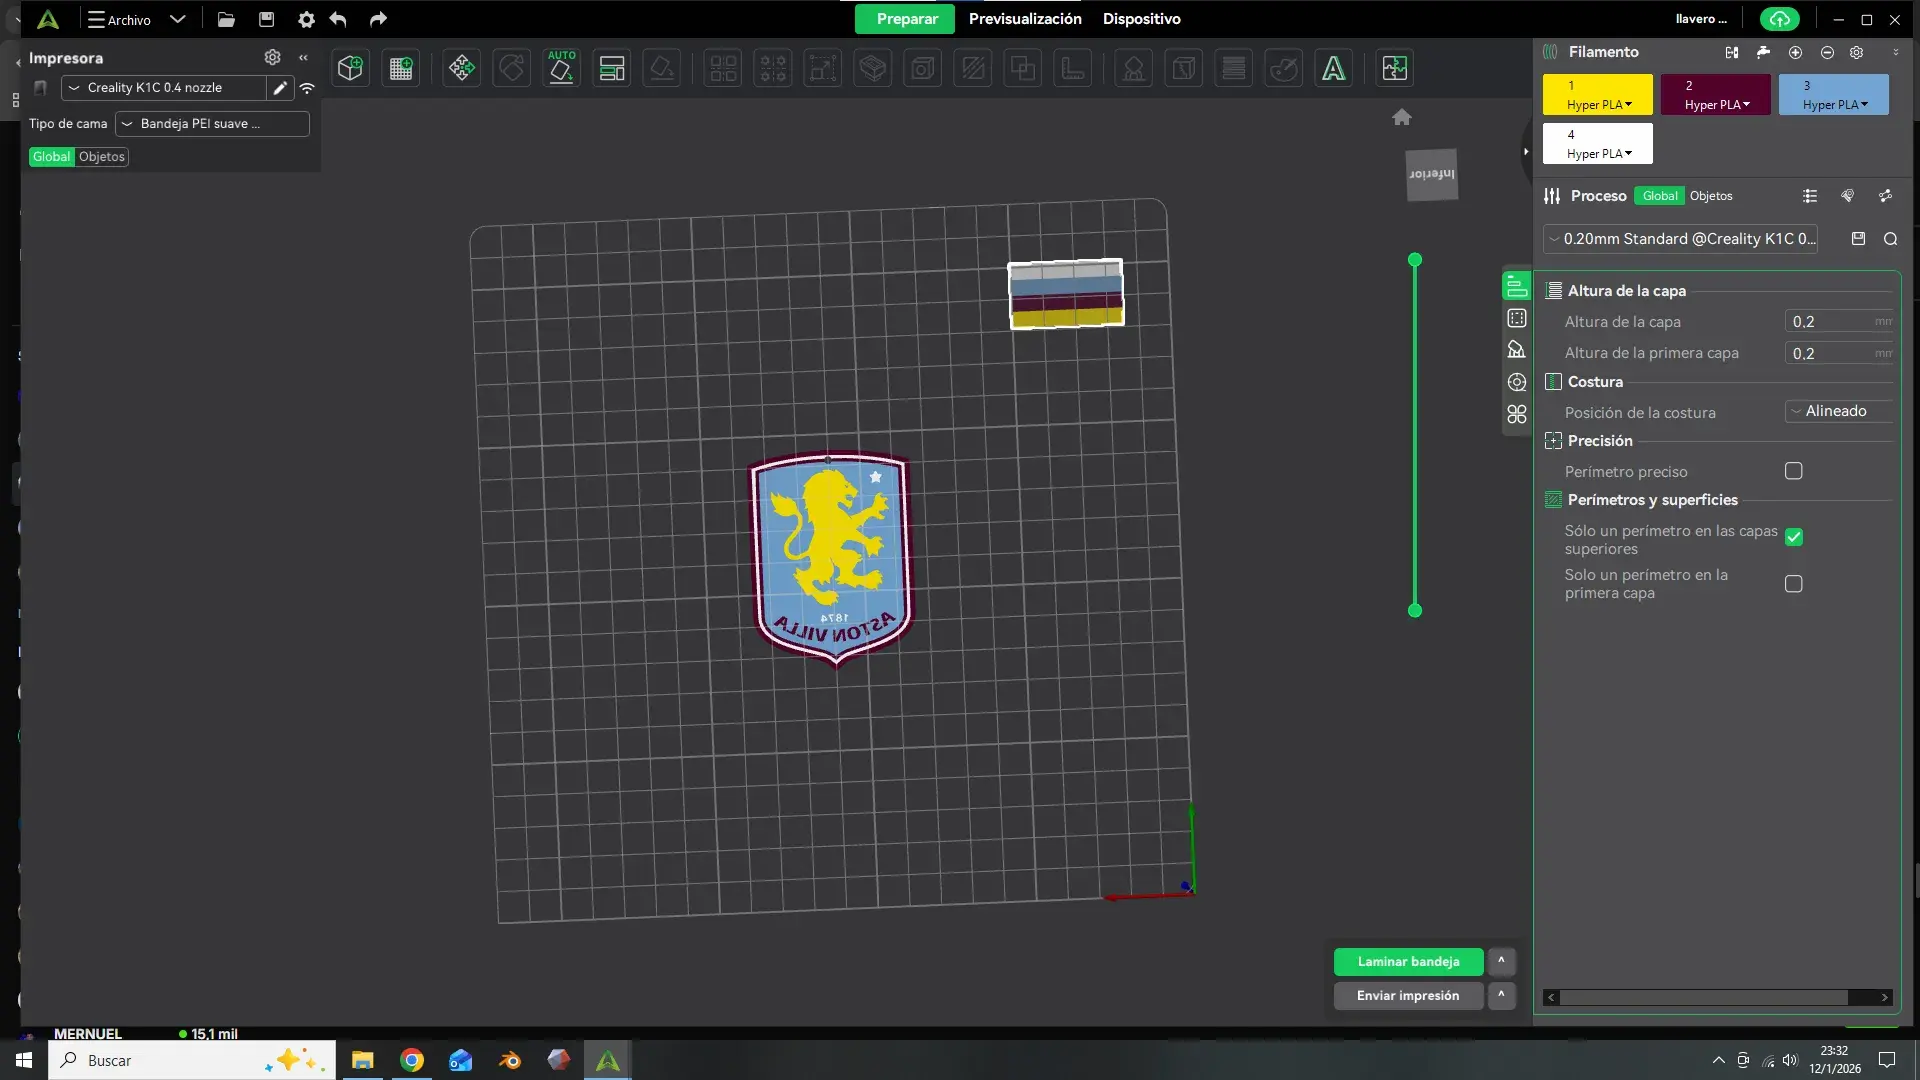Image resolution: width=1920 pixels, height=1080 pixels.
Task: Click the Add model cube icon
Action: pyautogui.click(x=350, y=68)
